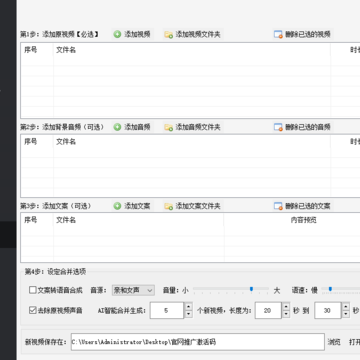
Task: Increase new video count stepper up arrow
Action: point(189,307)
